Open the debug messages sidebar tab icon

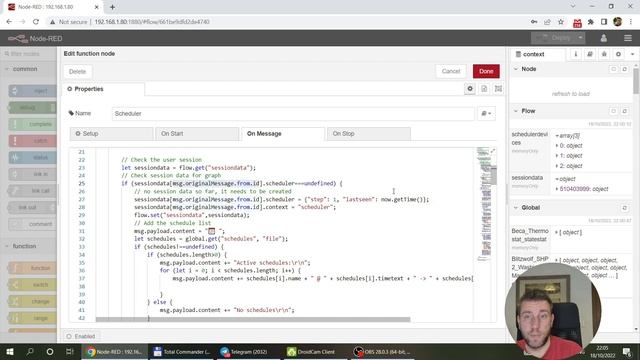tap(604, 54)
